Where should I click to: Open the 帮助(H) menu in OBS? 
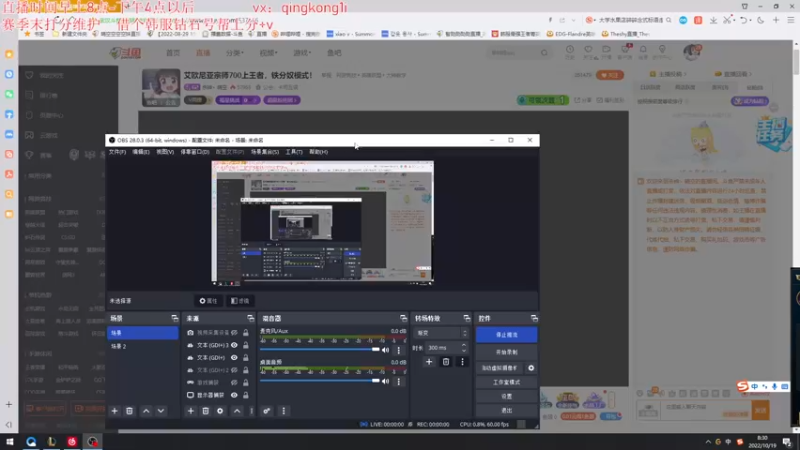tap(318, 152)
